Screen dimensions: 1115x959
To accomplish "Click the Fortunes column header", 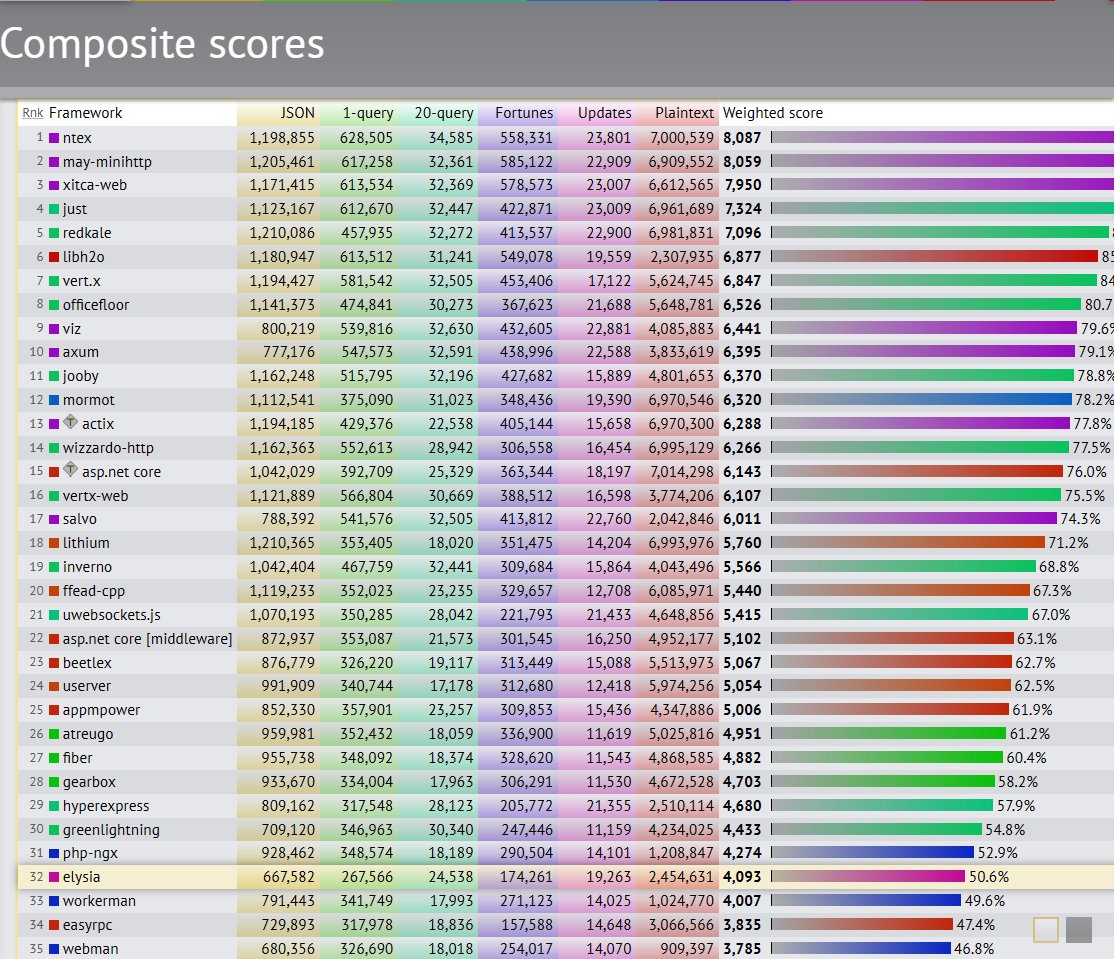I will [x=524, y=113].
